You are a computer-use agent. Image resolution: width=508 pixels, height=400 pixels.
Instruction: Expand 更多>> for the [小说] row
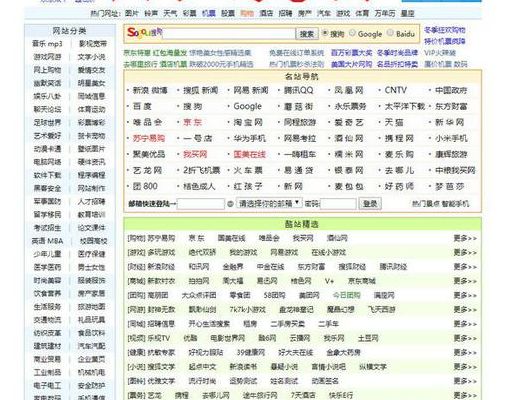tap(465, 367)
